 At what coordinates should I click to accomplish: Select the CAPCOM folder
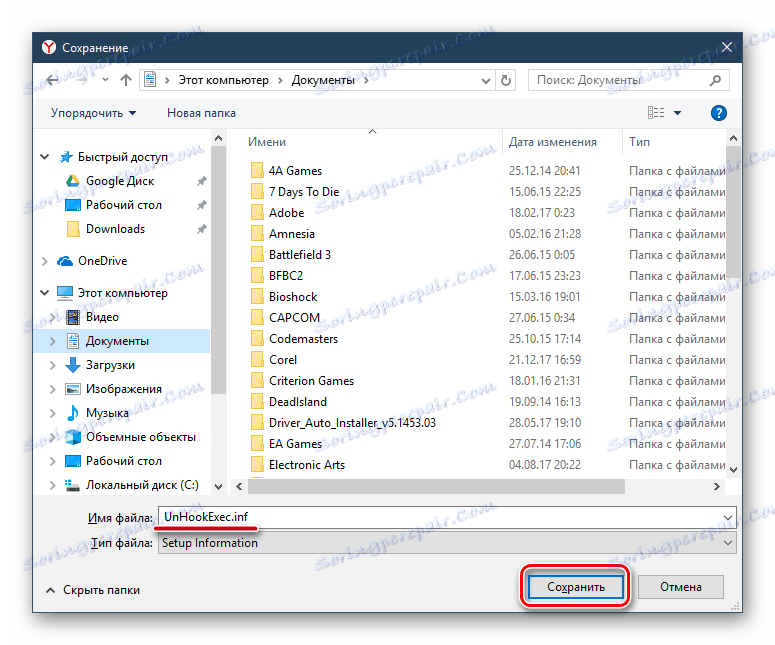tap(294, 318)
